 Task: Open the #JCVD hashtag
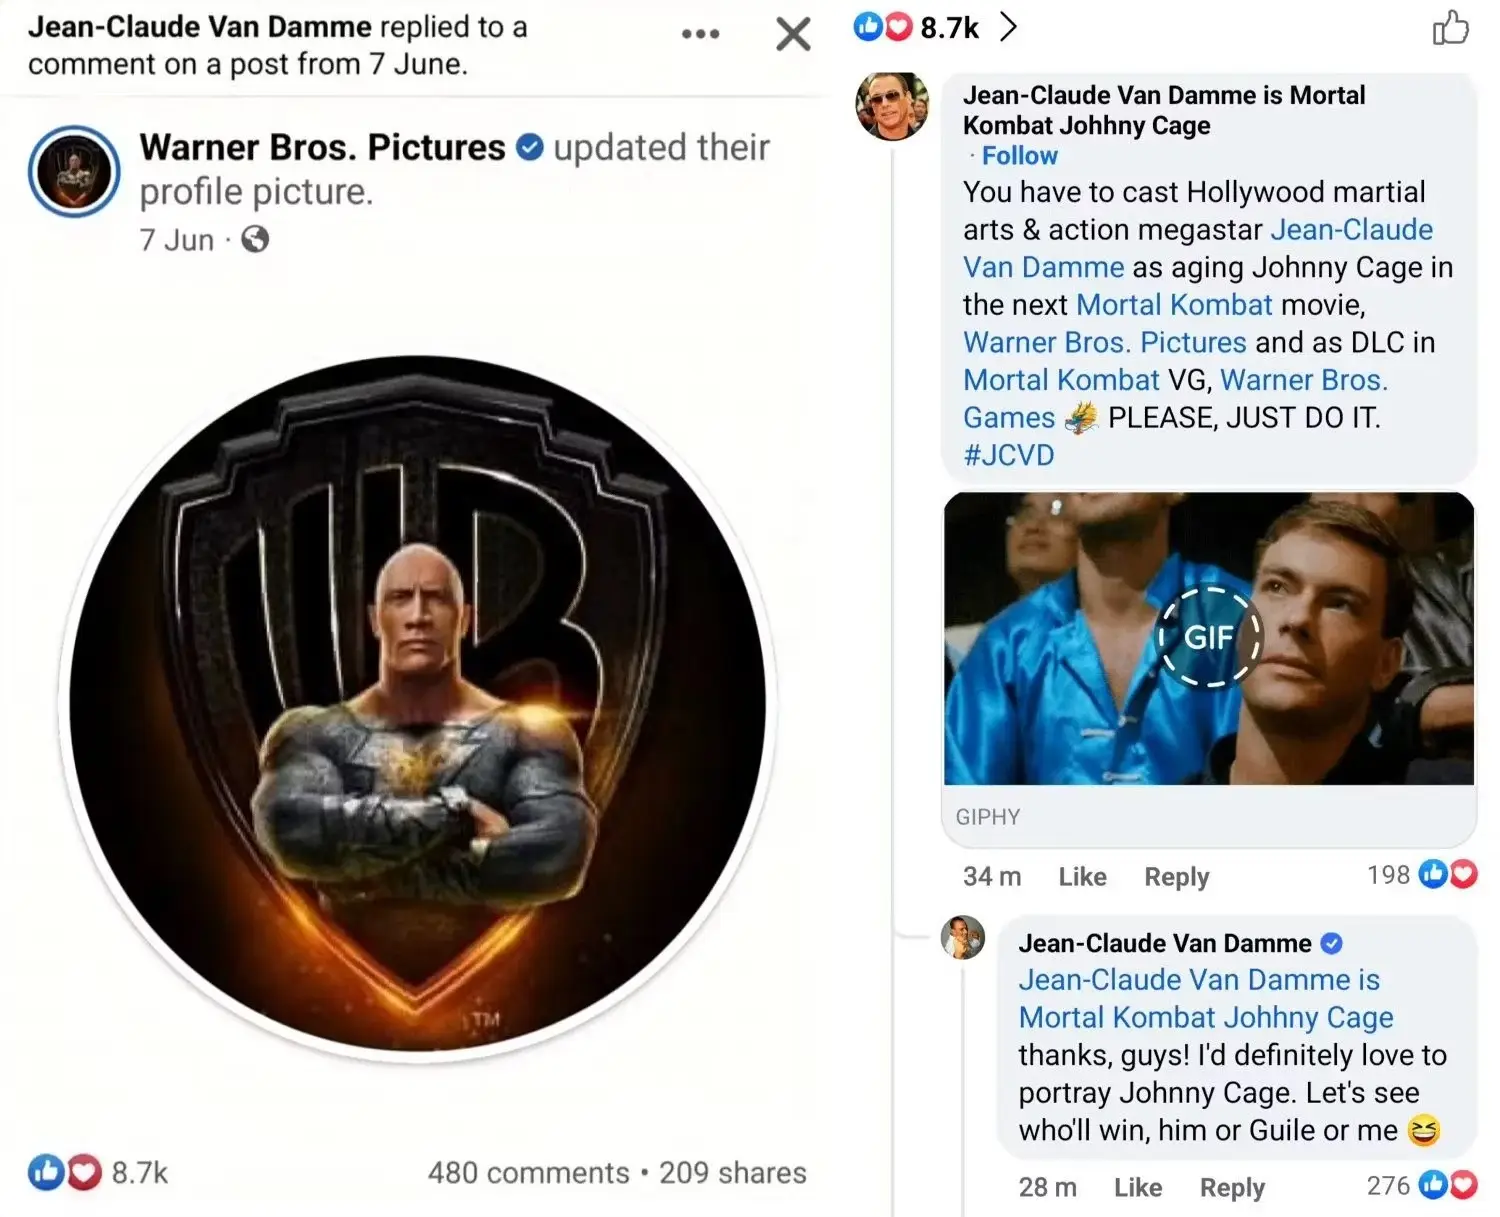pos(1006,455)
